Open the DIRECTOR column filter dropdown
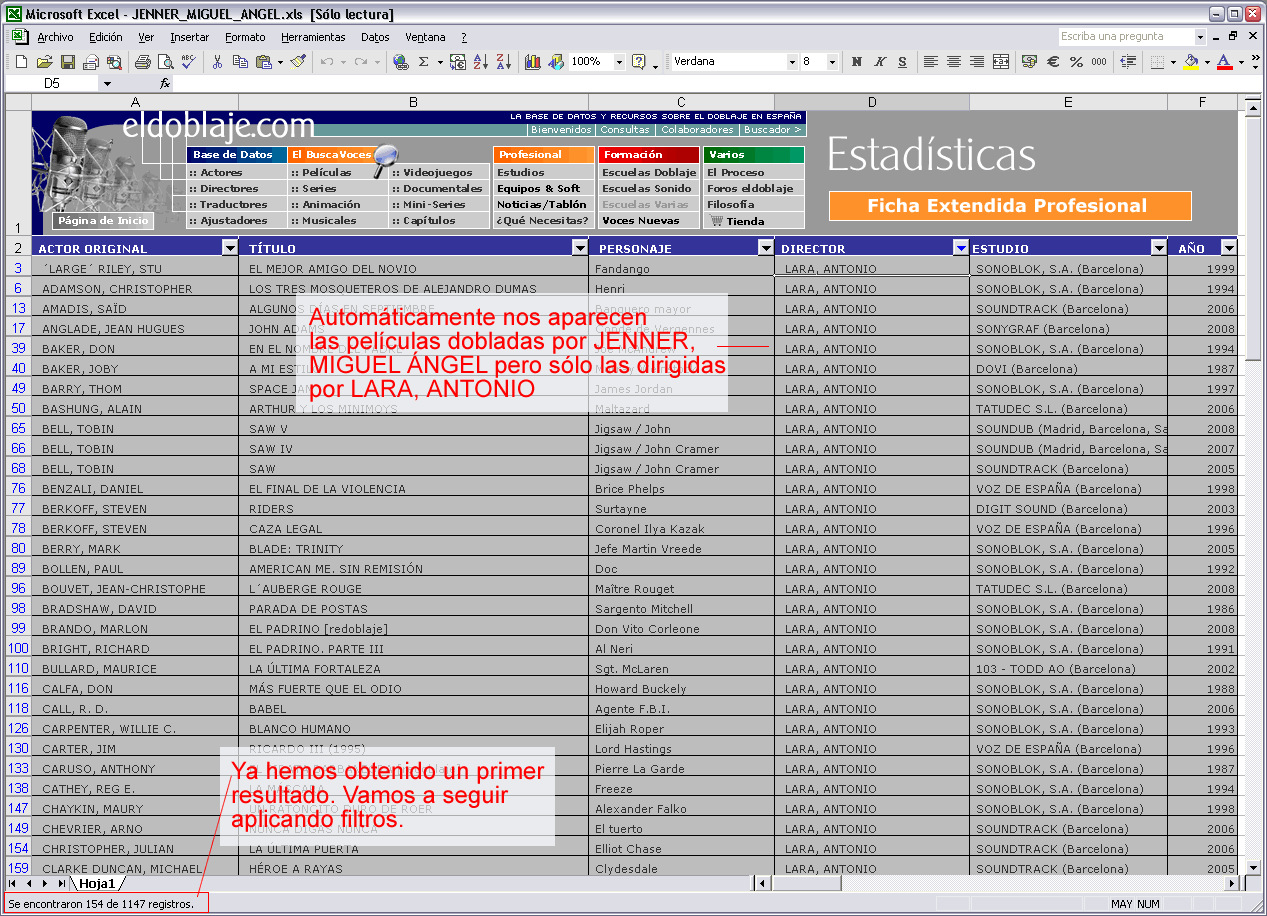 click(960, 248)
